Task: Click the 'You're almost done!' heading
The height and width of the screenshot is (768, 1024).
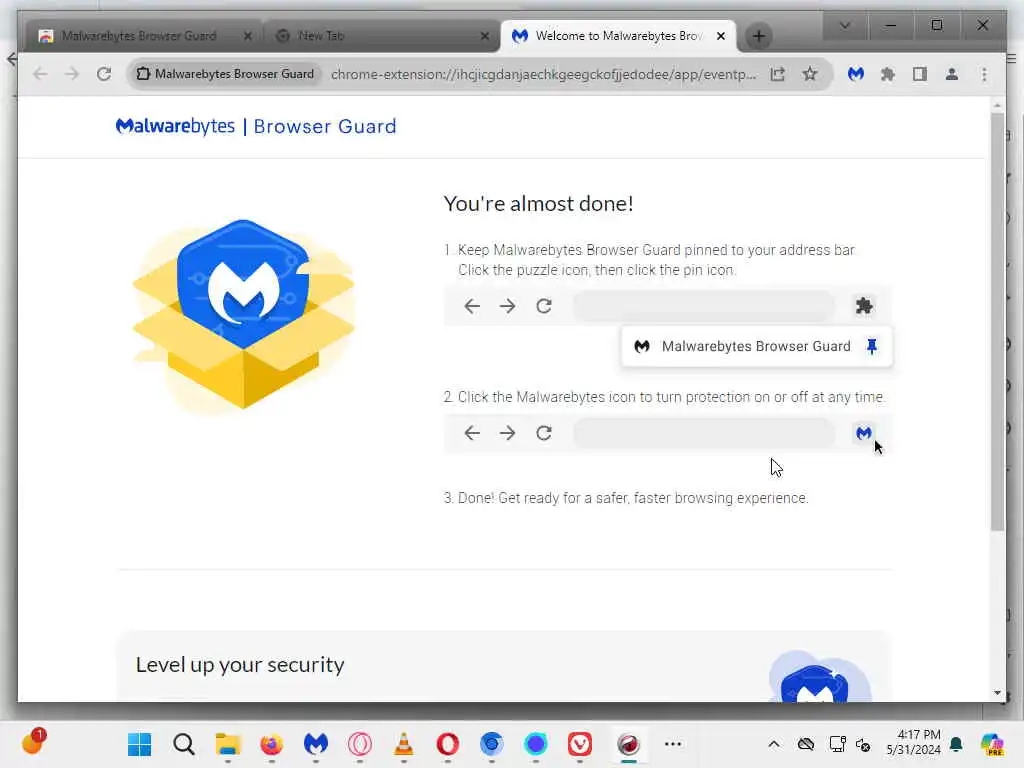Action: (x=539, y=204)
